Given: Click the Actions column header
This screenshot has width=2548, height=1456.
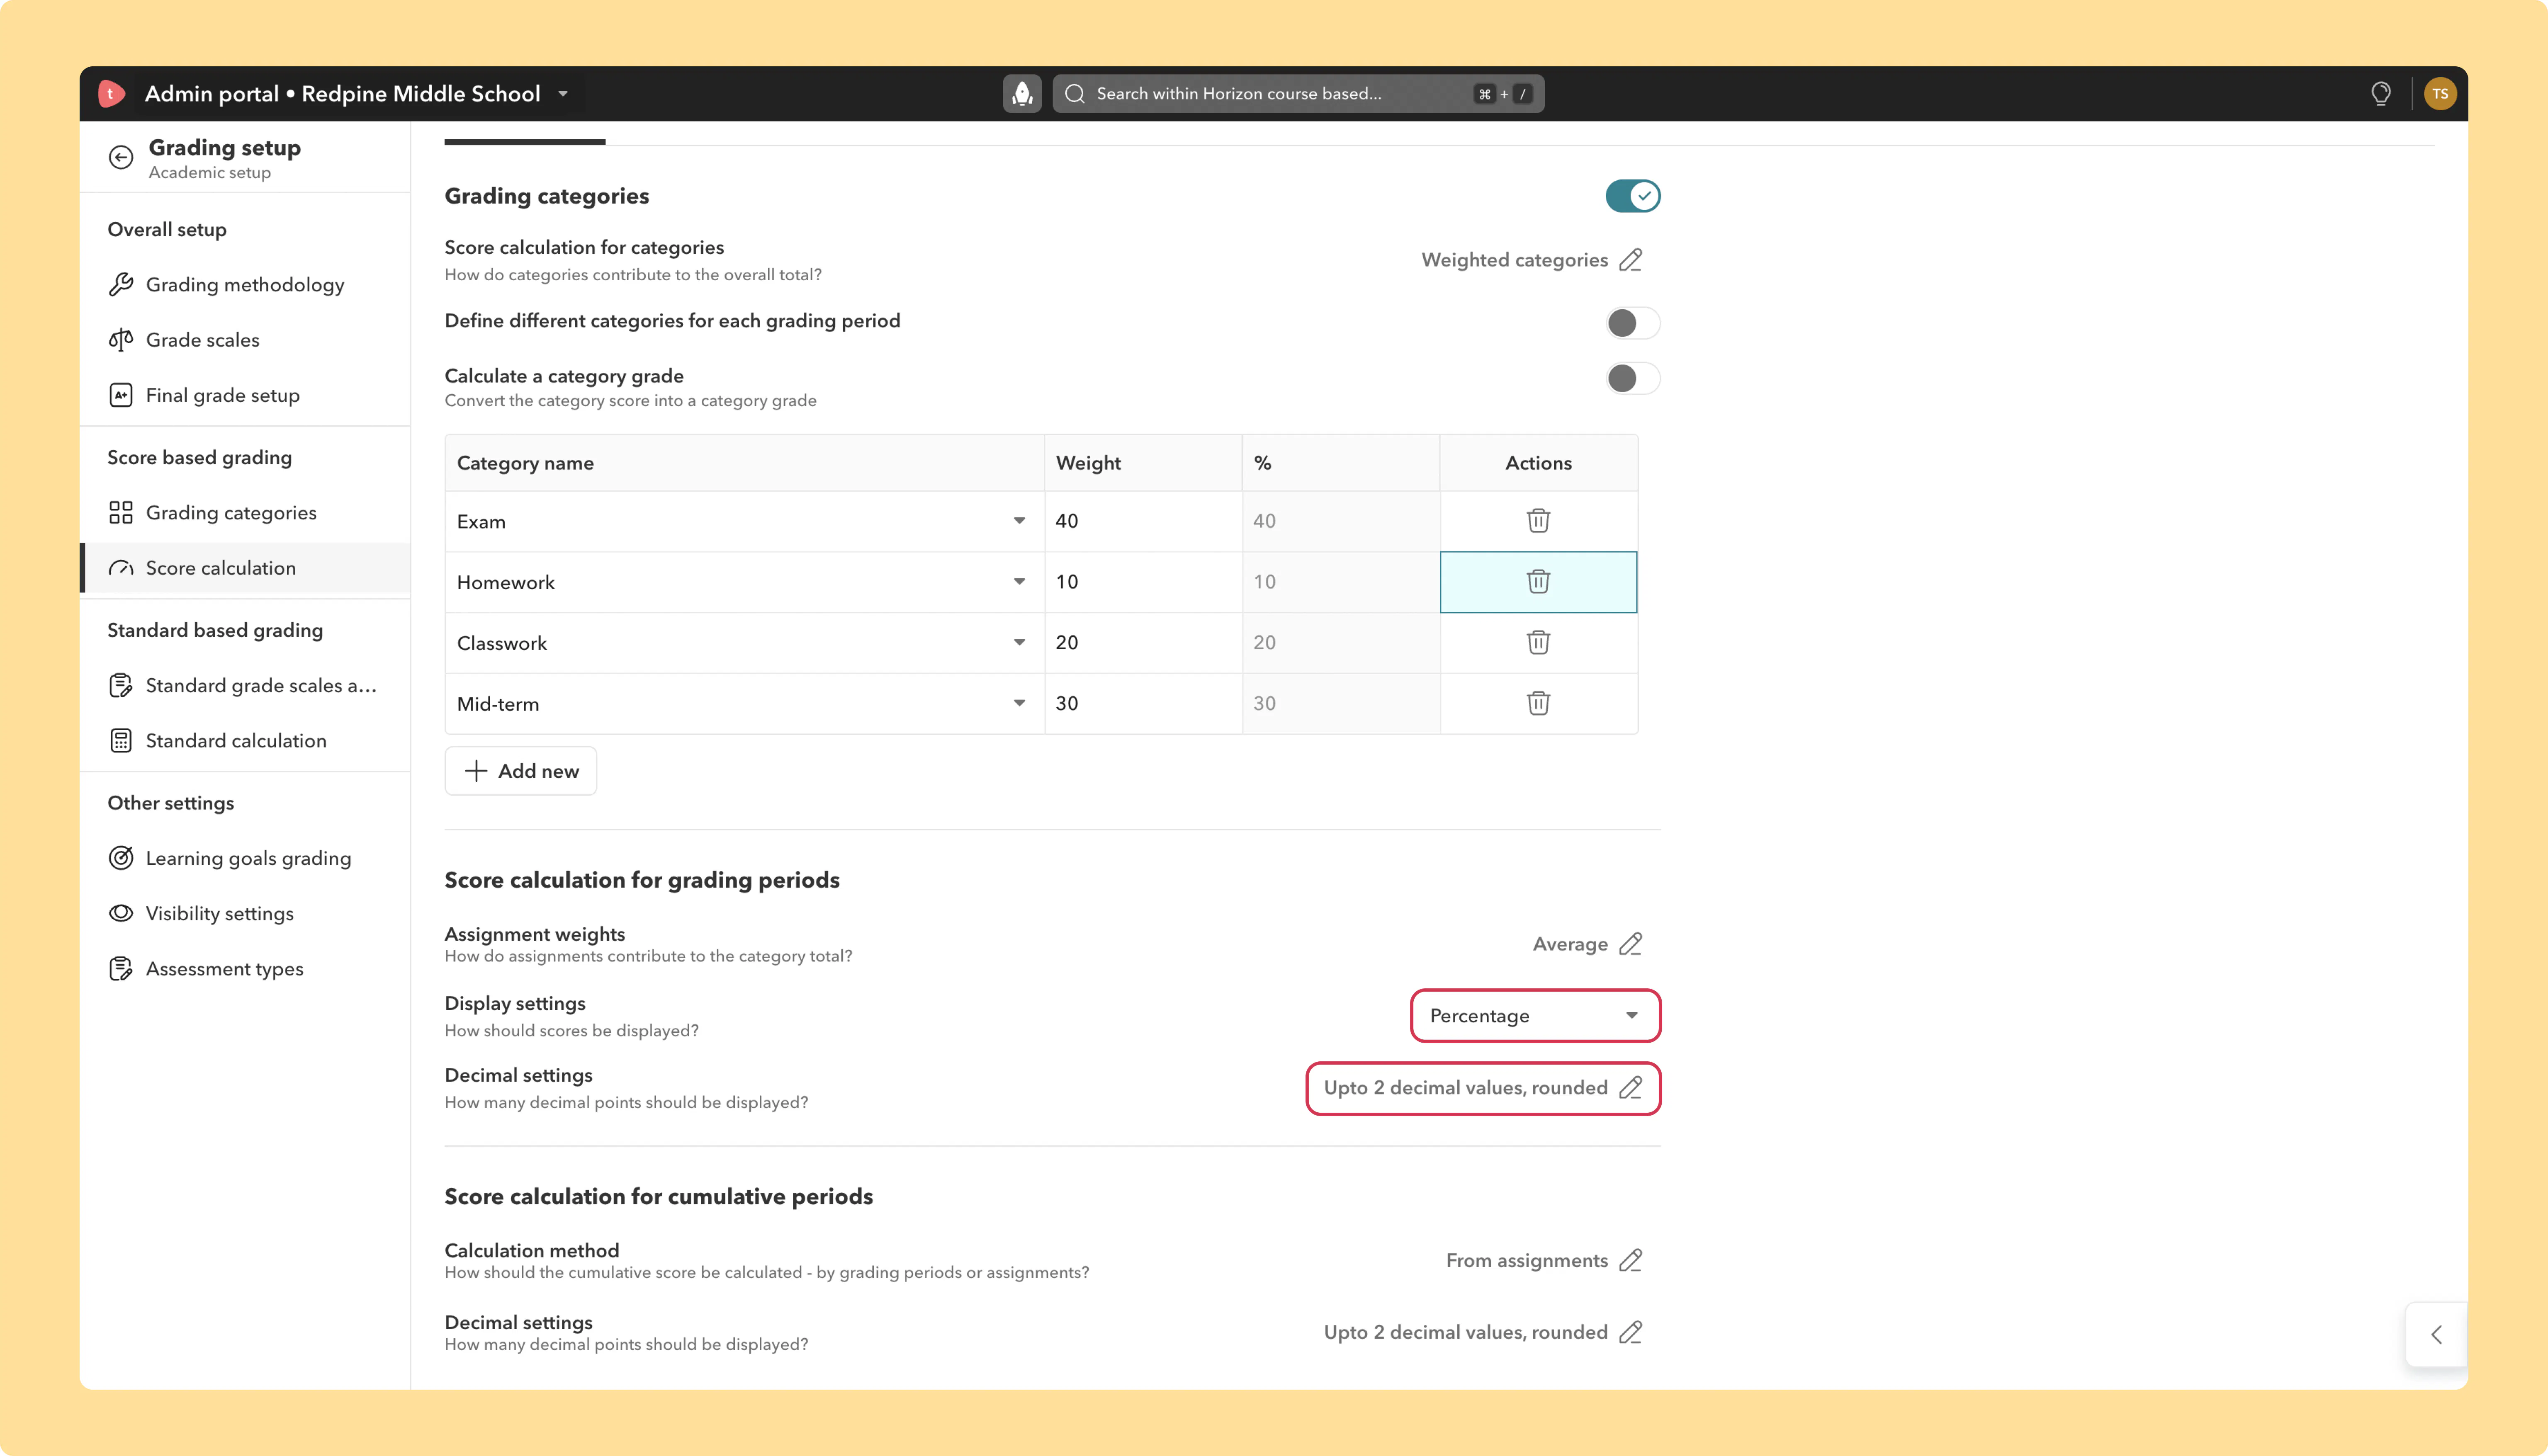Looking at the screenshot, I should coord(1538,463).
